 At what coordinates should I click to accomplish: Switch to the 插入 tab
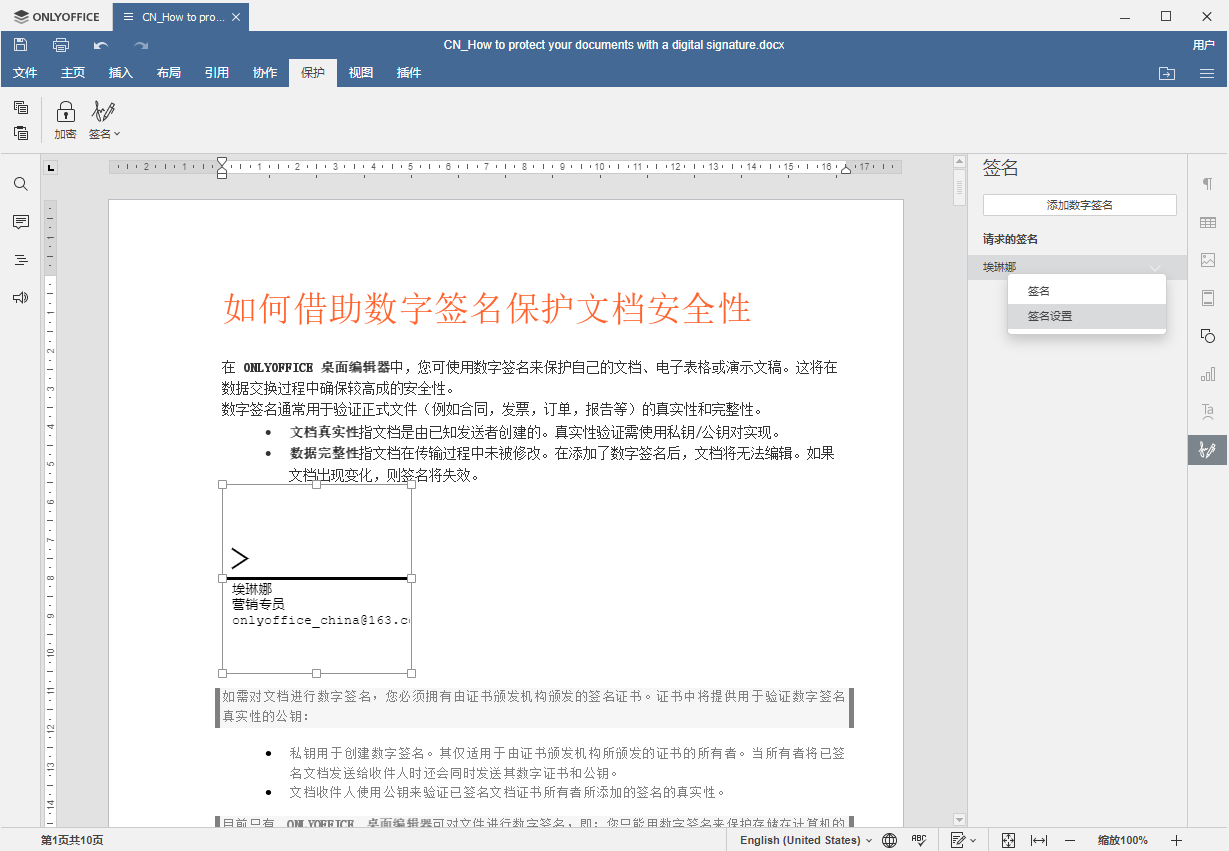121,73
